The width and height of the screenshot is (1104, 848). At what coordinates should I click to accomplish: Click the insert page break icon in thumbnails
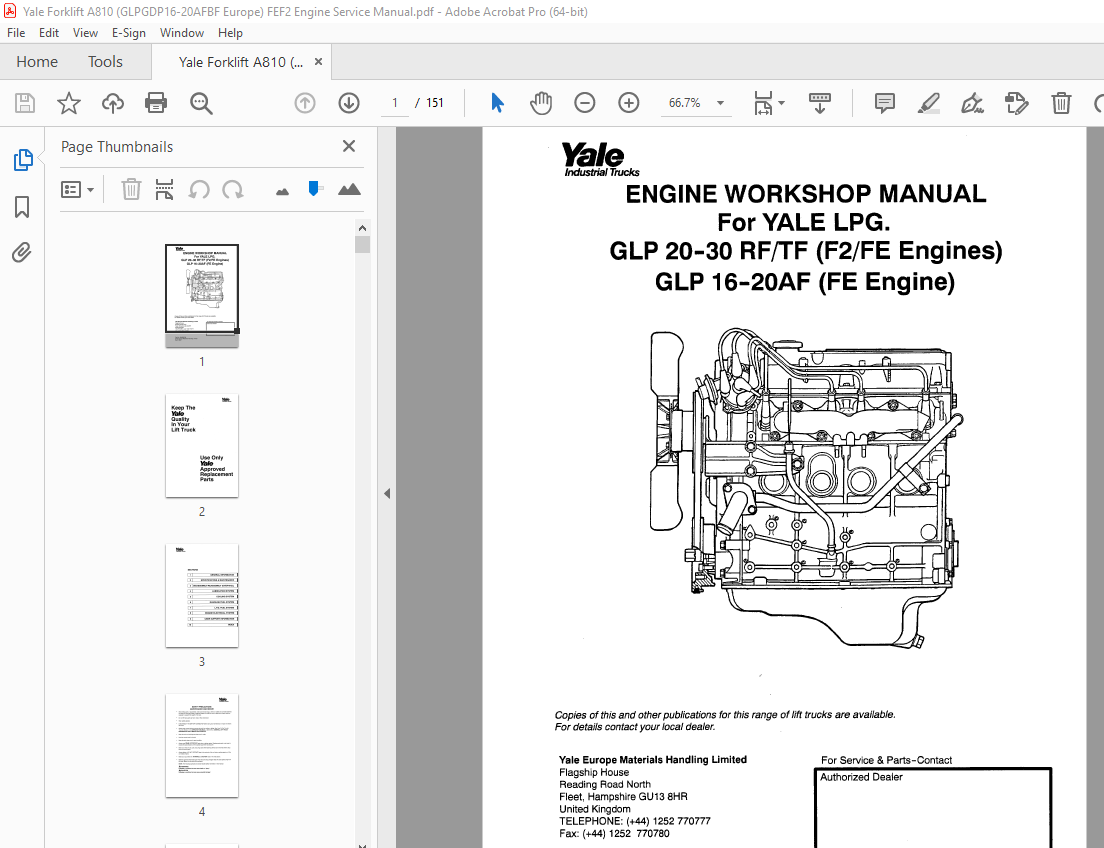(x=164, y=189)
